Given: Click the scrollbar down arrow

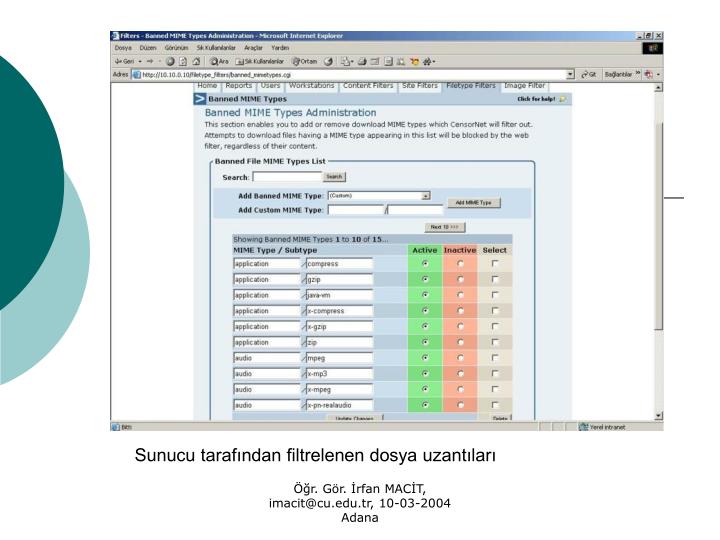Looking at the screenshot, I should coord(658,416).
